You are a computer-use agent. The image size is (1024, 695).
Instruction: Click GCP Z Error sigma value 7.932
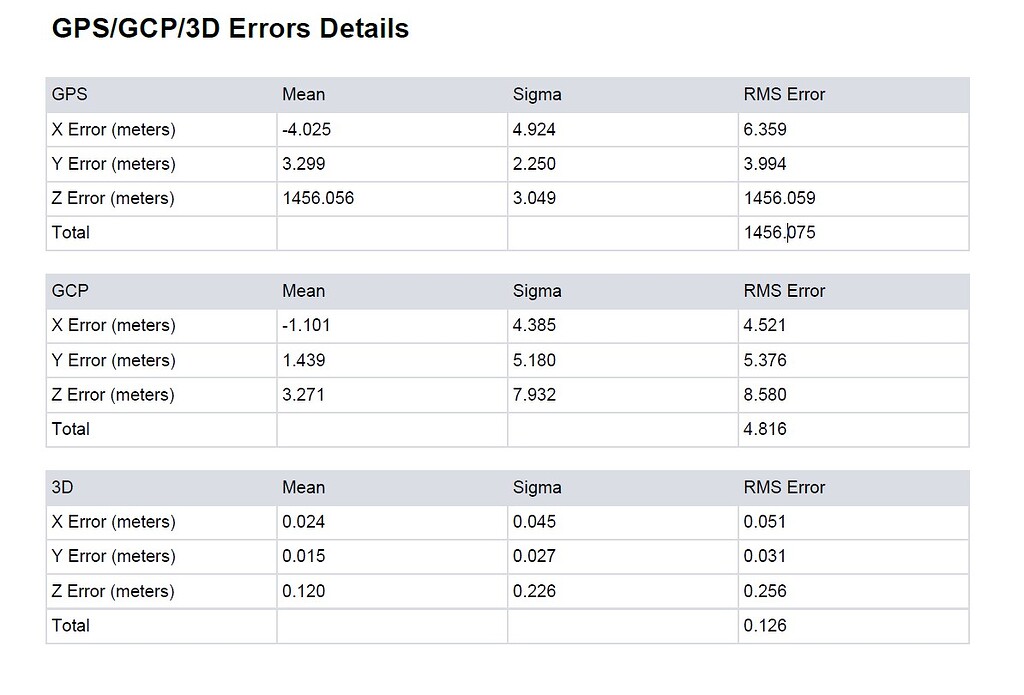tap(534, 394)
